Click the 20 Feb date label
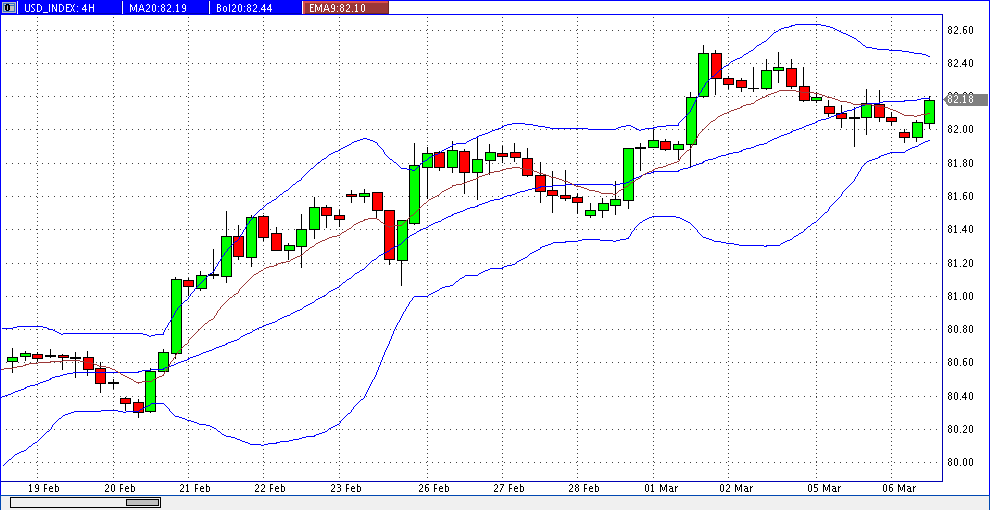Viewport: 990px width, 510px height. [119, 489]
